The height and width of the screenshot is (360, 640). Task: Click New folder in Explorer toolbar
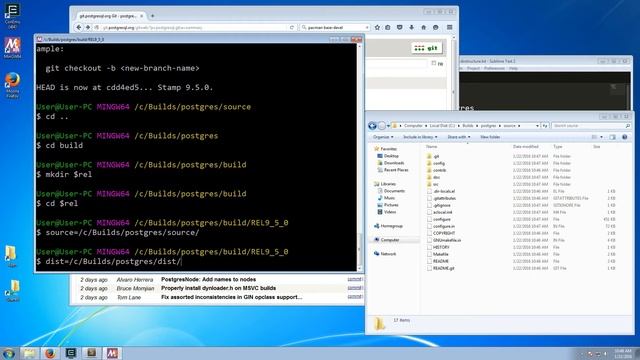490,137
